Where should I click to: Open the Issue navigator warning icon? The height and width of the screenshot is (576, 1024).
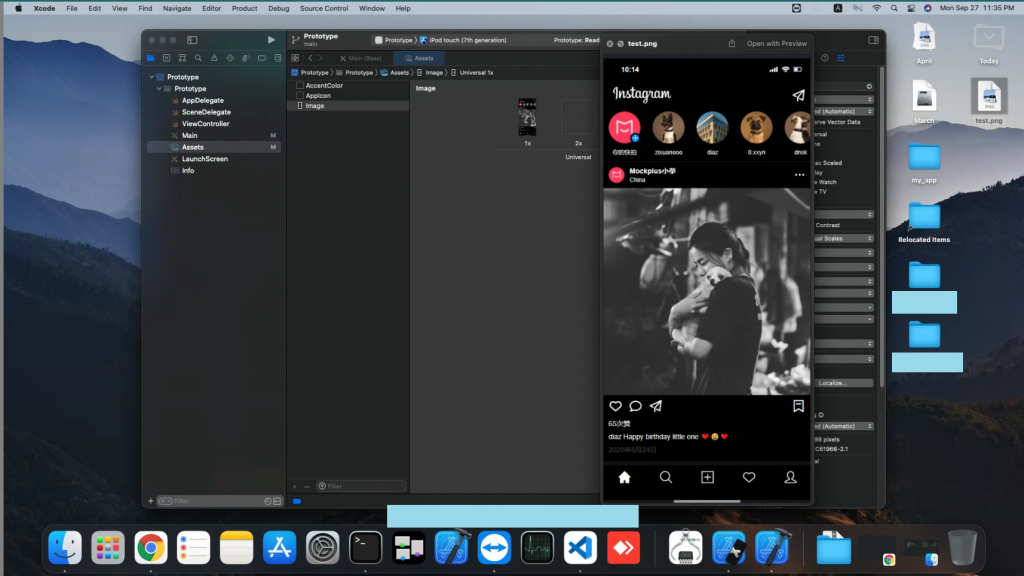point(214,58)
